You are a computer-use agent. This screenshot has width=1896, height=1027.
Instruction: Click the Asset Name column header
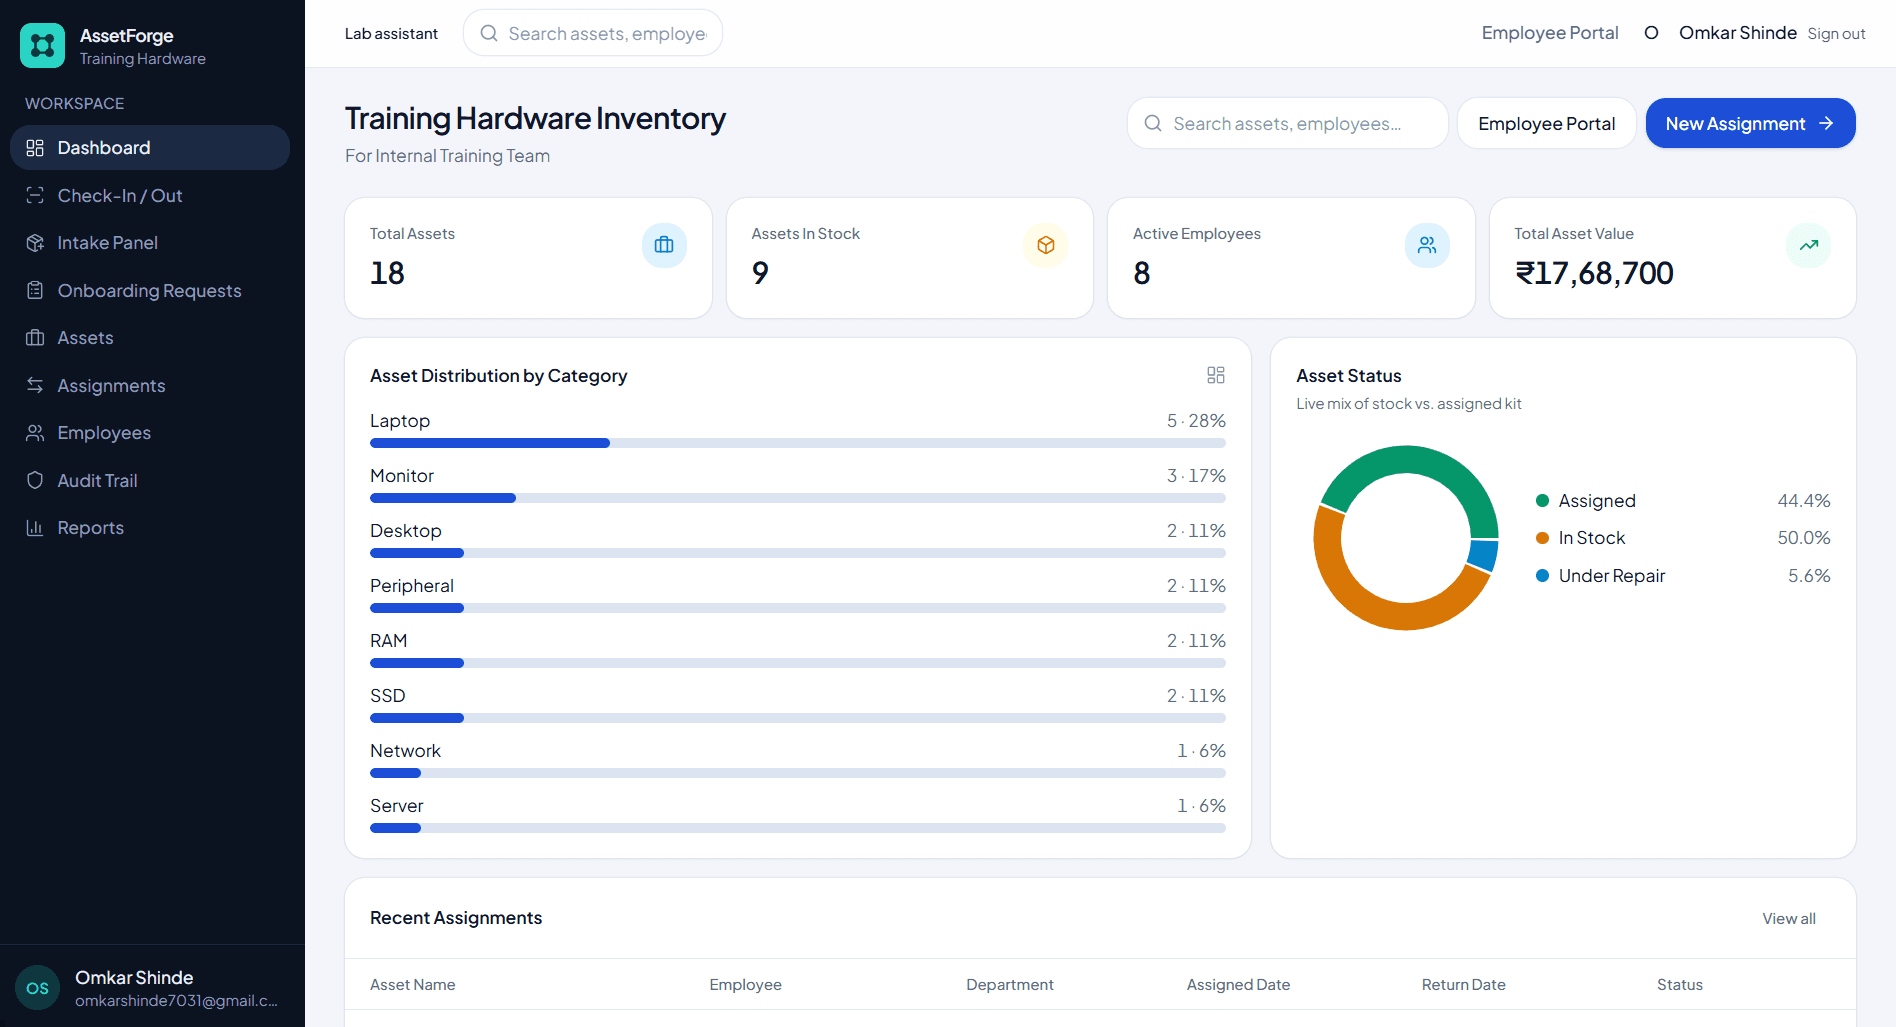pos(413,985)
